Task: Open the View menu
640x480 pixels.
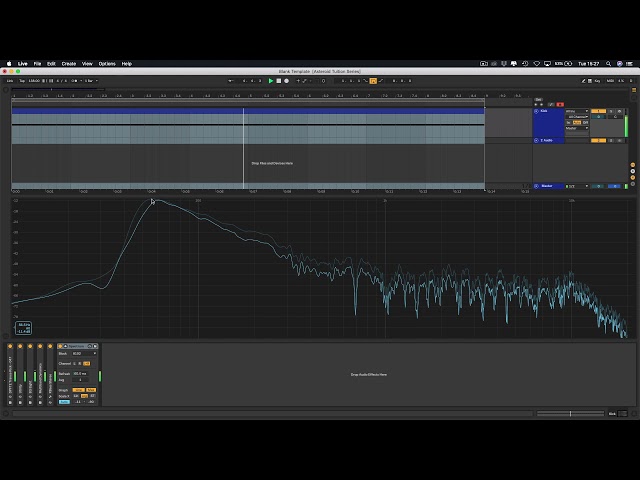Action: coord(87,64)
